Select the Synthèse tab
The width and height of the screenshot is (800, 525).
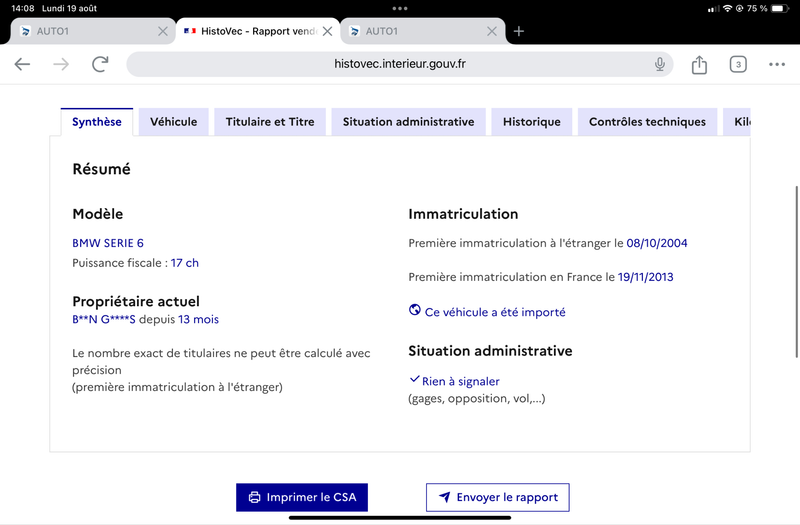97,122
